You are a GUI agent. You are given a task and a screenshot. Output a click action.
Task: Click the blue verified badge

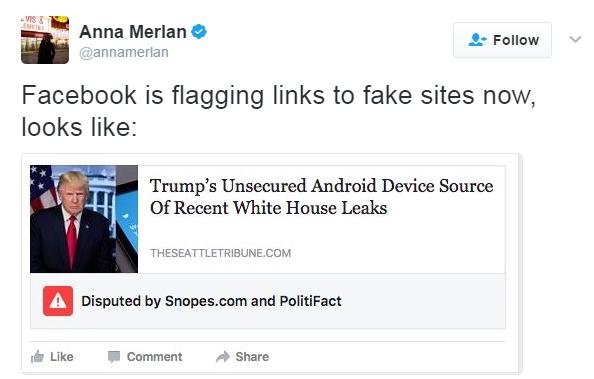(x=199, y=32)
